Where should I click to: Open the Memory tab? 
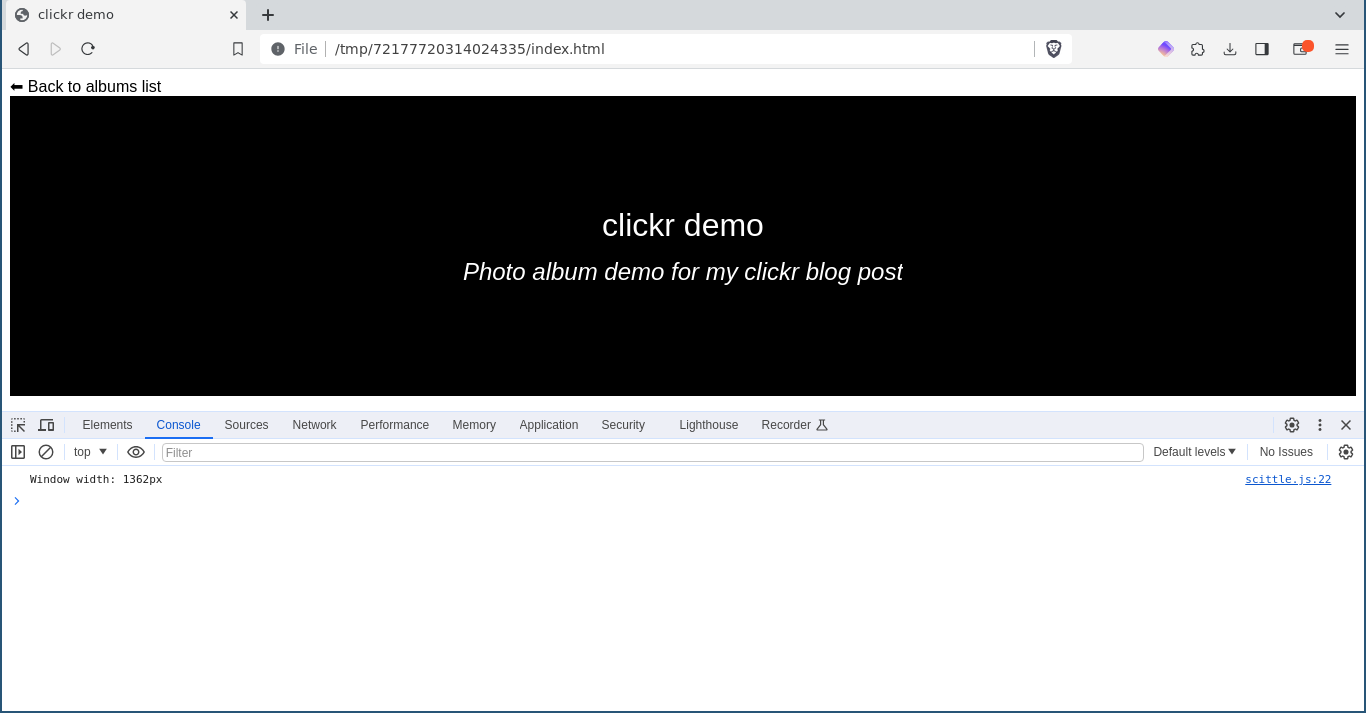tap(474, 425)
